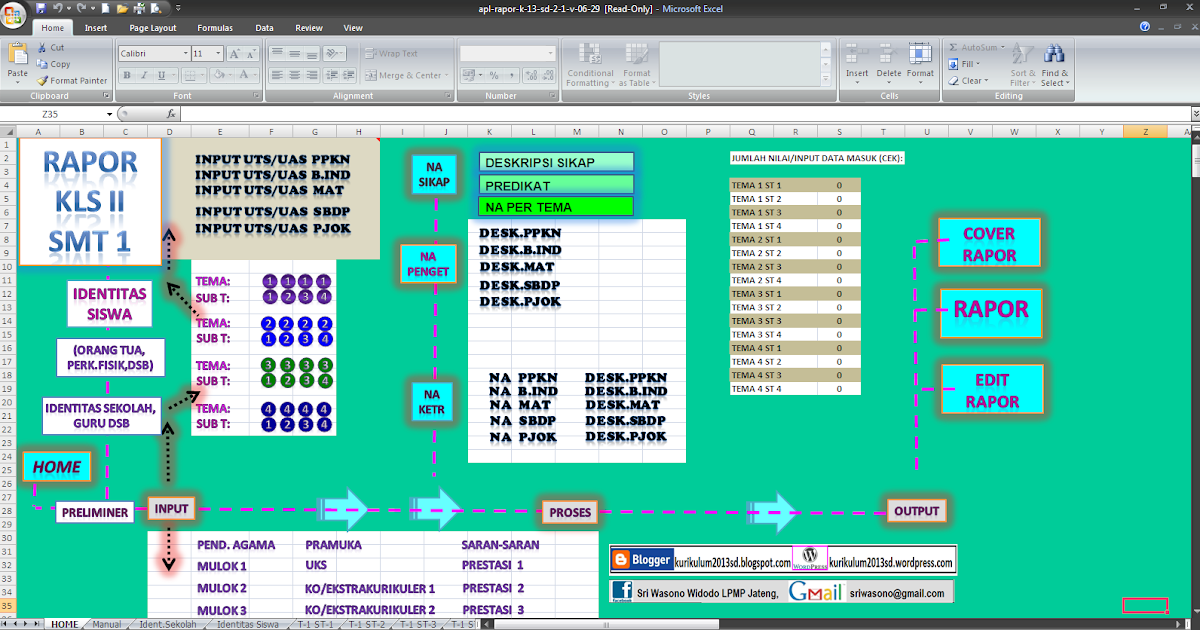Screen dimensions: 1200x630
Task: Click the IDENTITAS SISWA box
Action: [x=110, y=304]
